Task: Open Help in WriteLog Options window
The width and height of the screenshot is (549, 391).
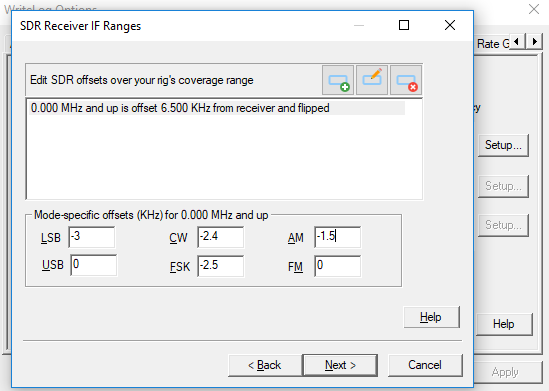Action: coord(504,324)
